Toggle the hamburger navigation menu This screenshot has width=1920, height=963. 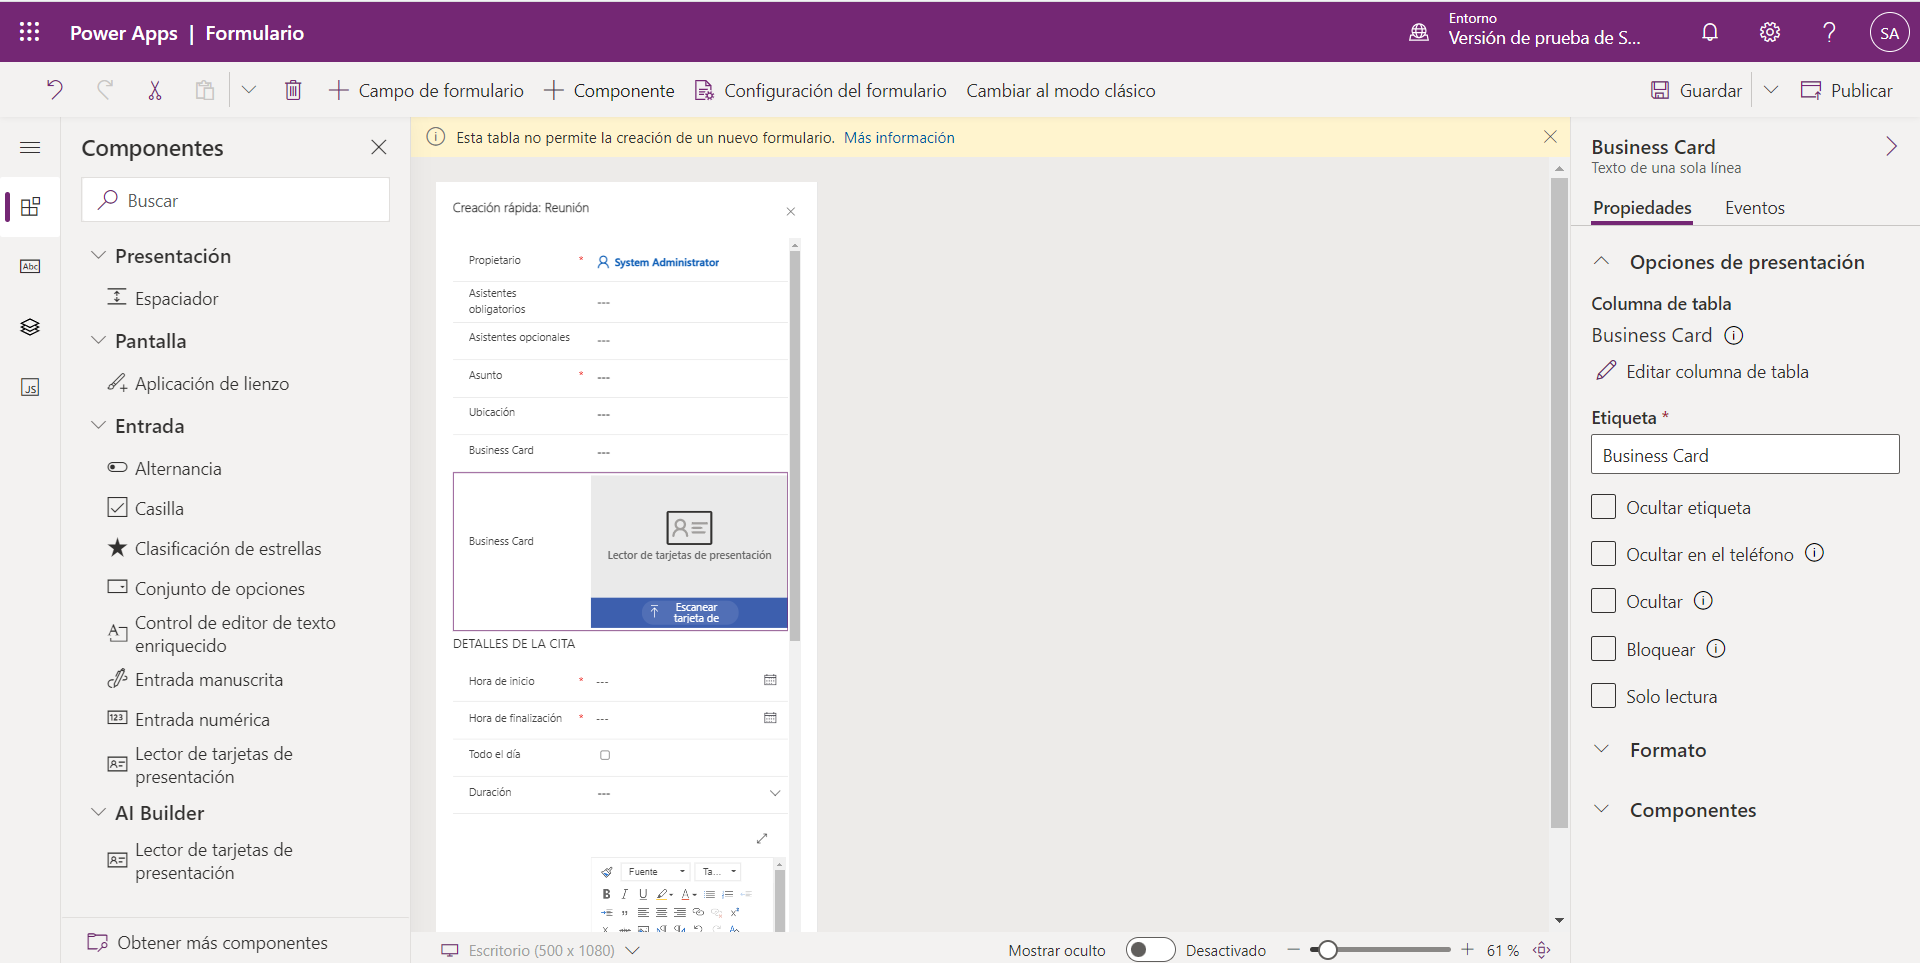point(30,147)
